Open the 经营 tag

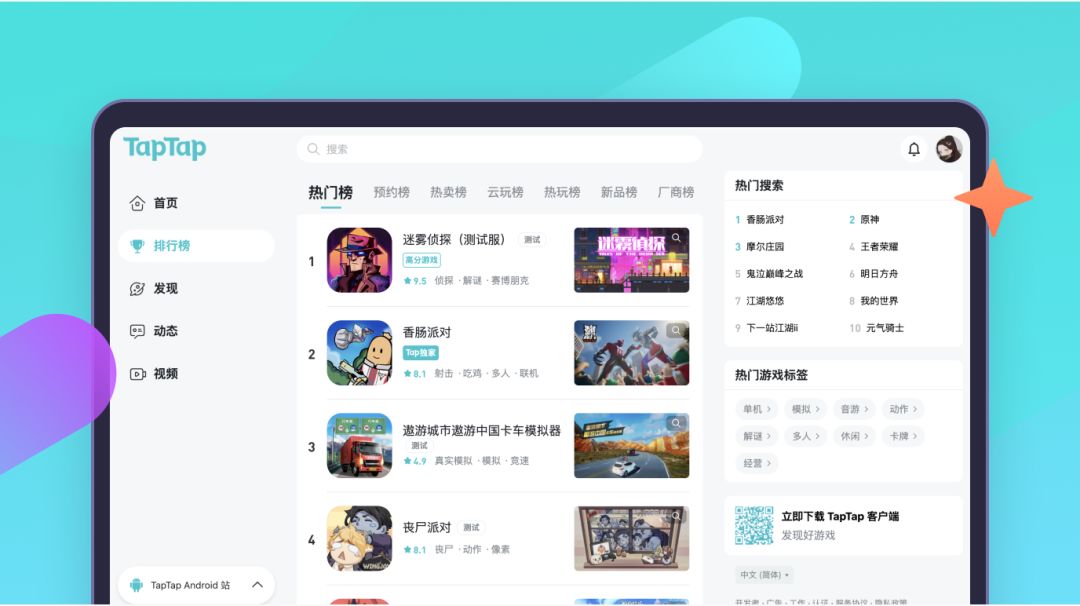(x=756, y=463)
